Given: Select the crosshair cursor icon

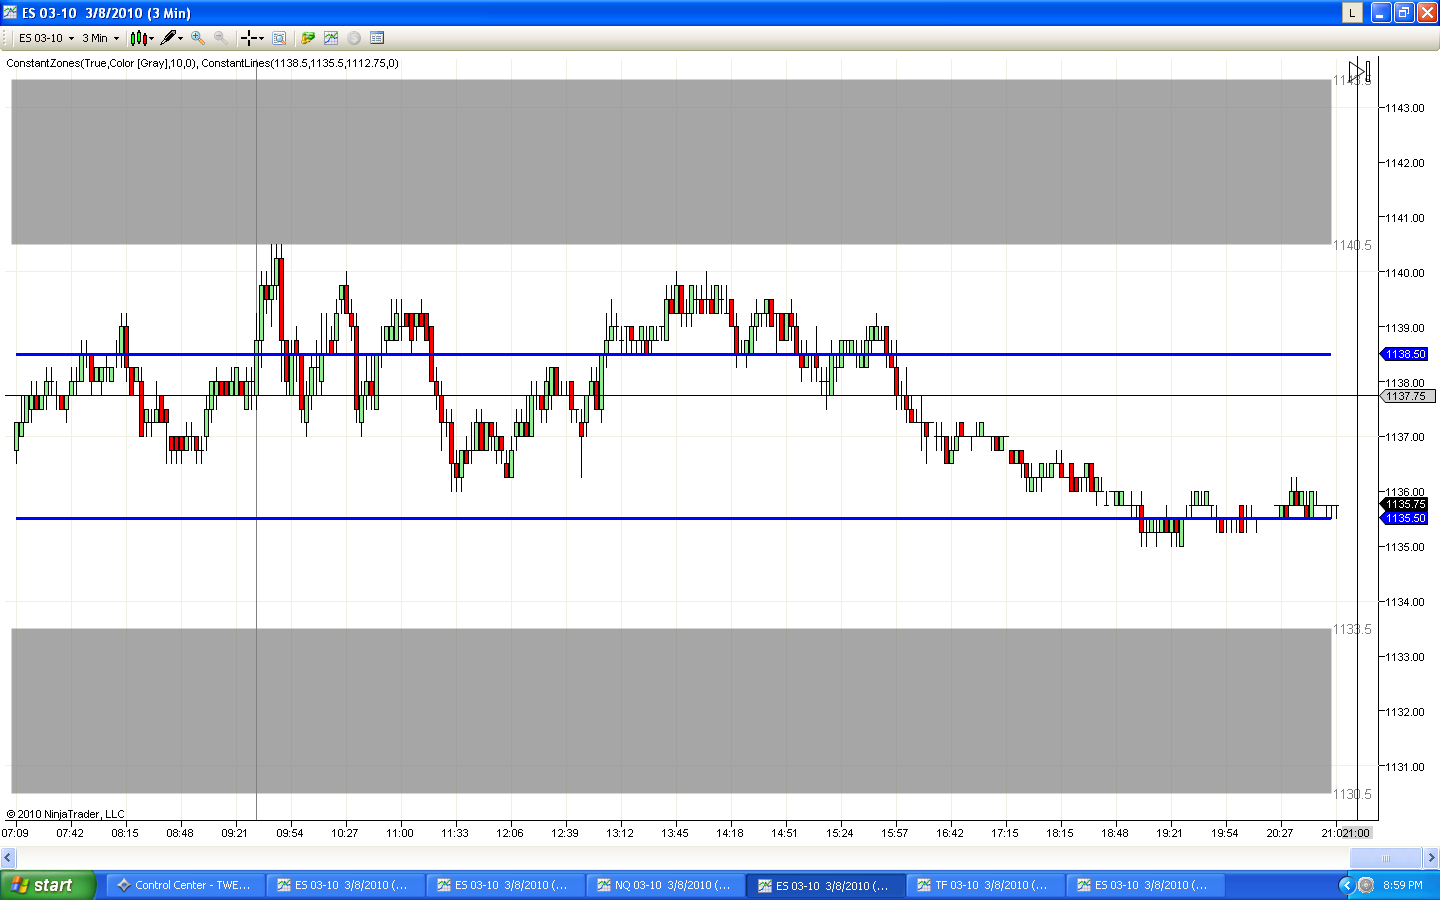Looking at the screenshot, I should (248, 38).
